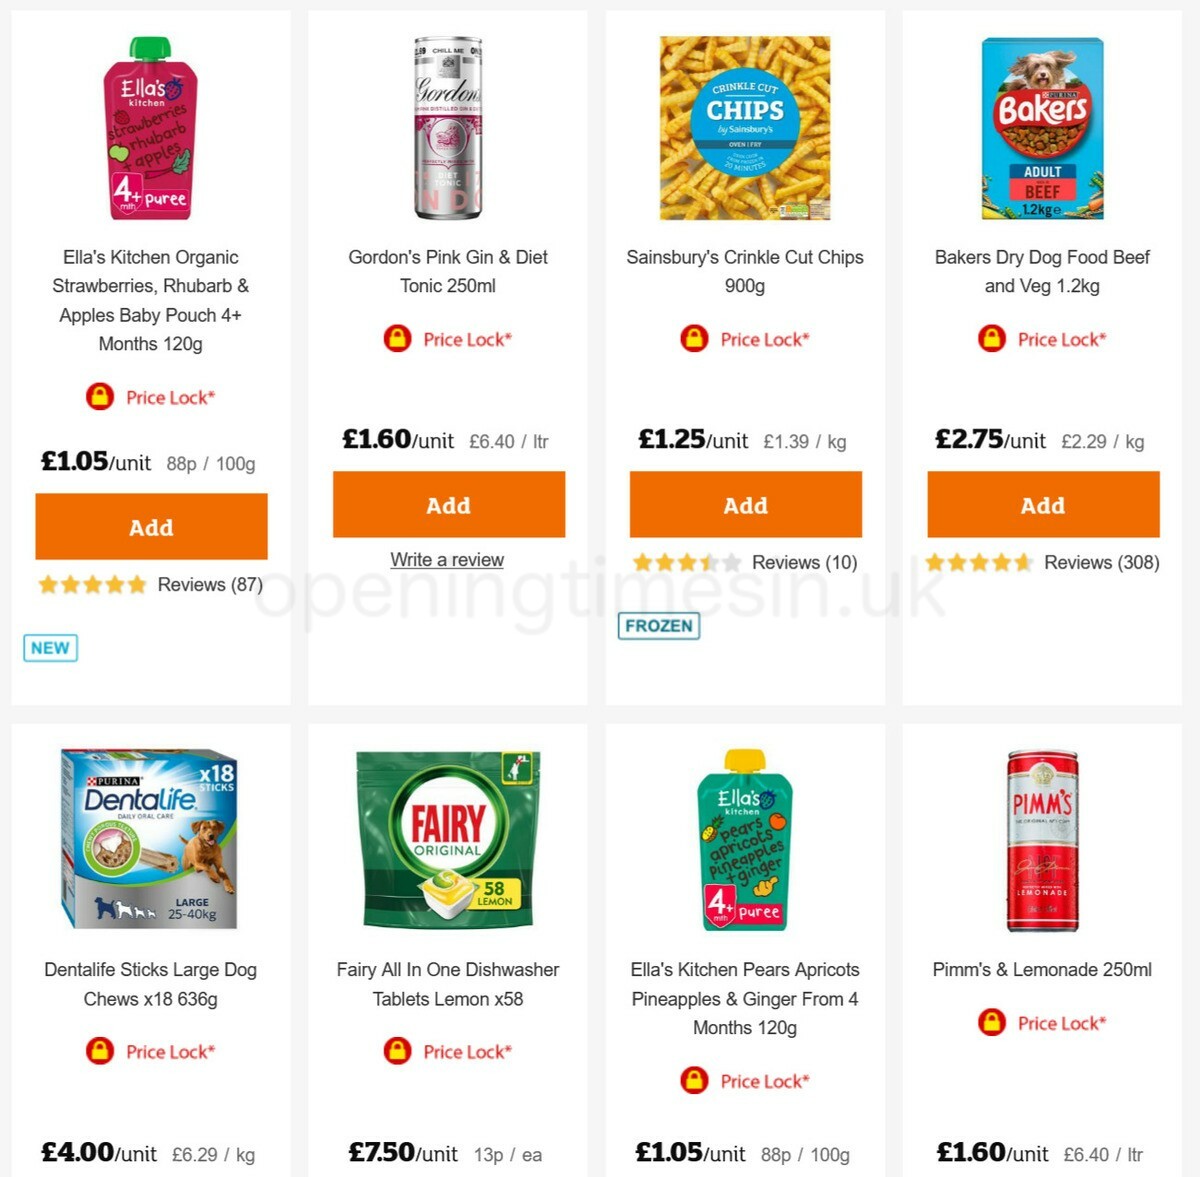Click the Price Lock padlock icon for Gordon's Pink Gin
The height and width of the screenshot is (1177, 1200).
click(x=396, y=339)
